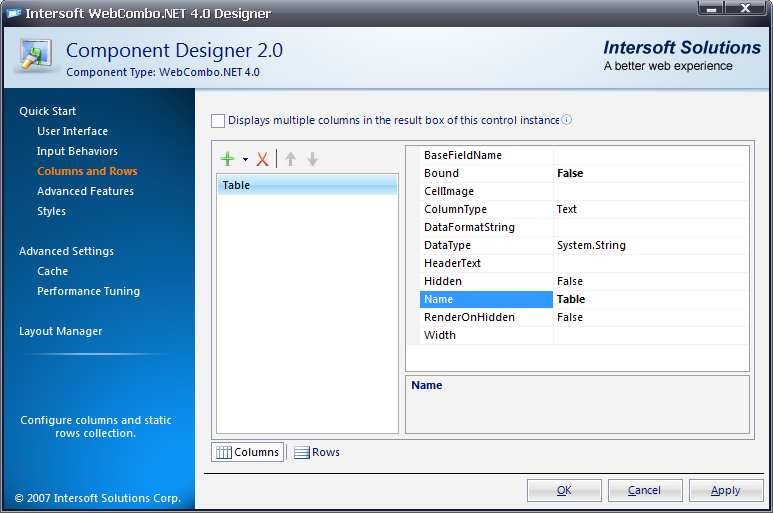Click the red X delete column icon
The width and height of the screenshot is (773, 514).
click(x=263, y=159)
